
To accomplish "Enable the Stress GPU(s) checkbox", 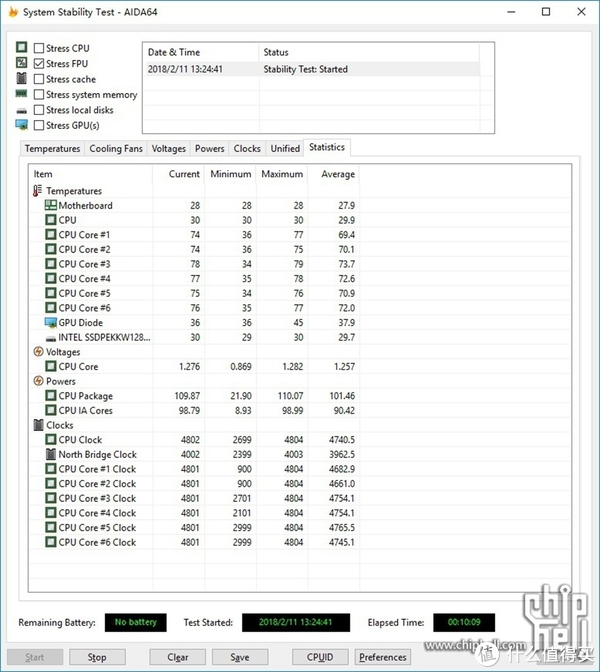I will [x=39, y=125].
